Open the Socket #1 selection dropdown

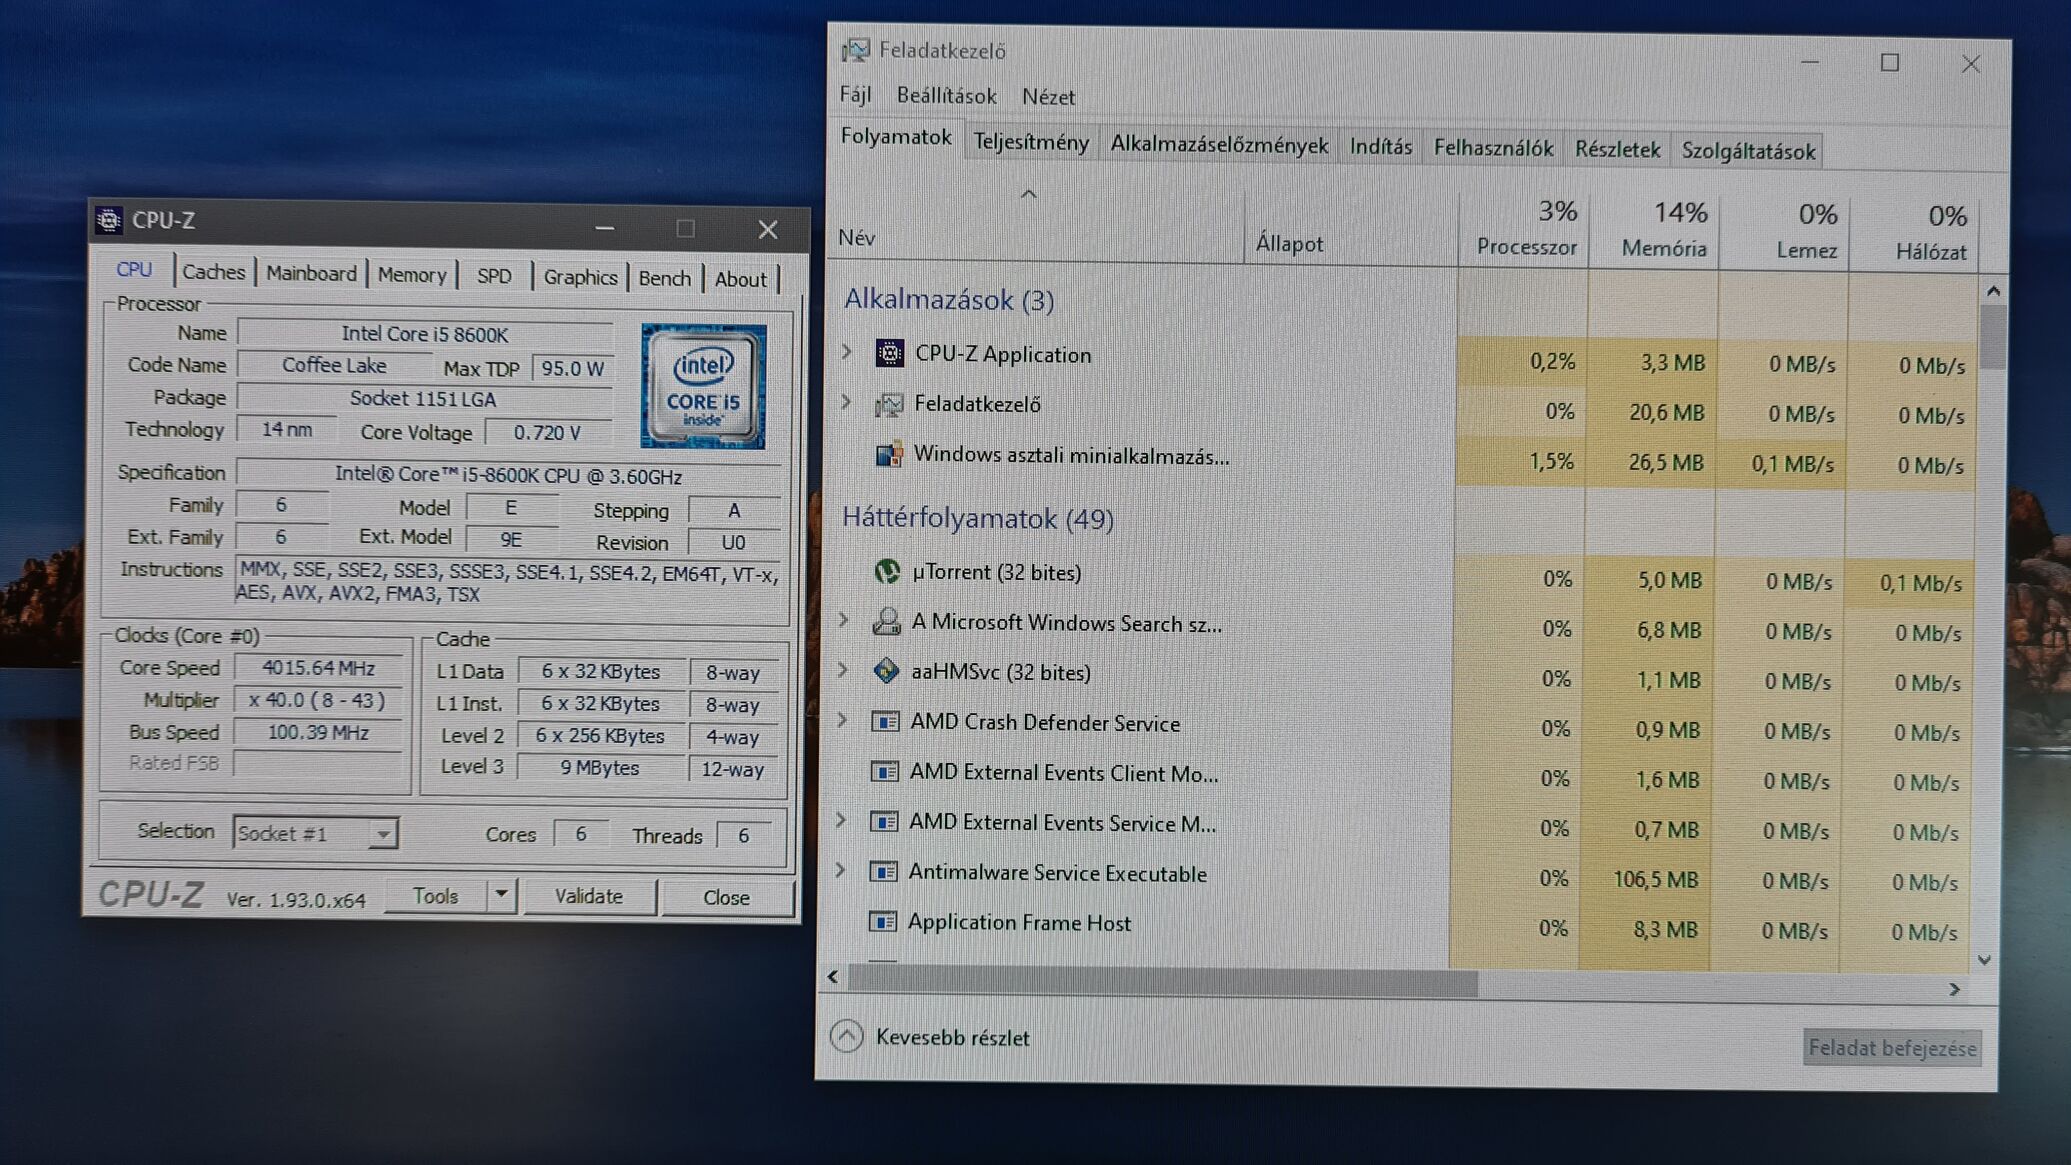pyautogui.click(x=382, y=833)
